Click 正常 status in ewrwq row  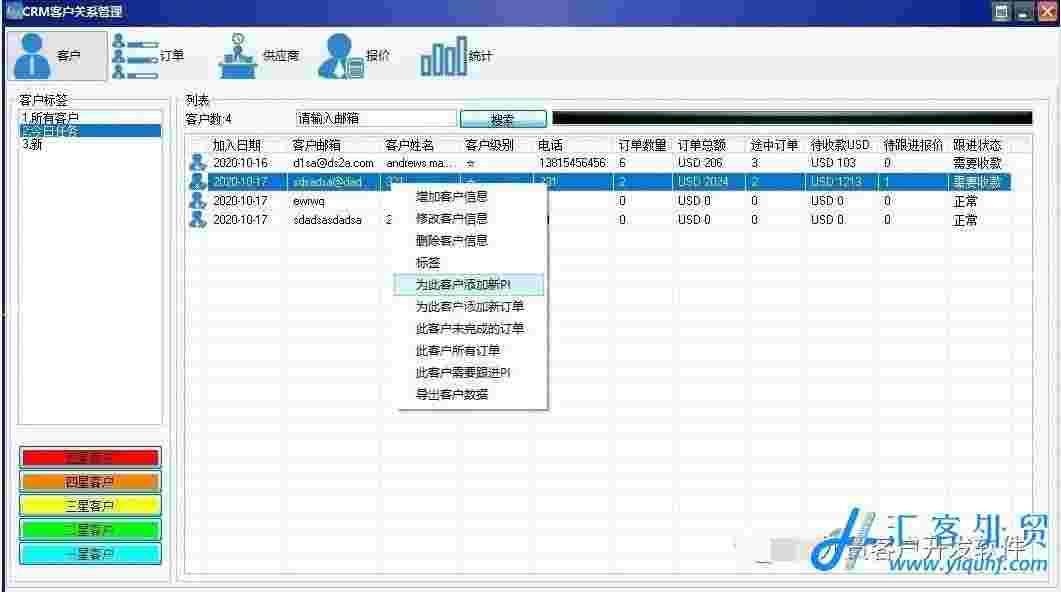click(965, 201)
